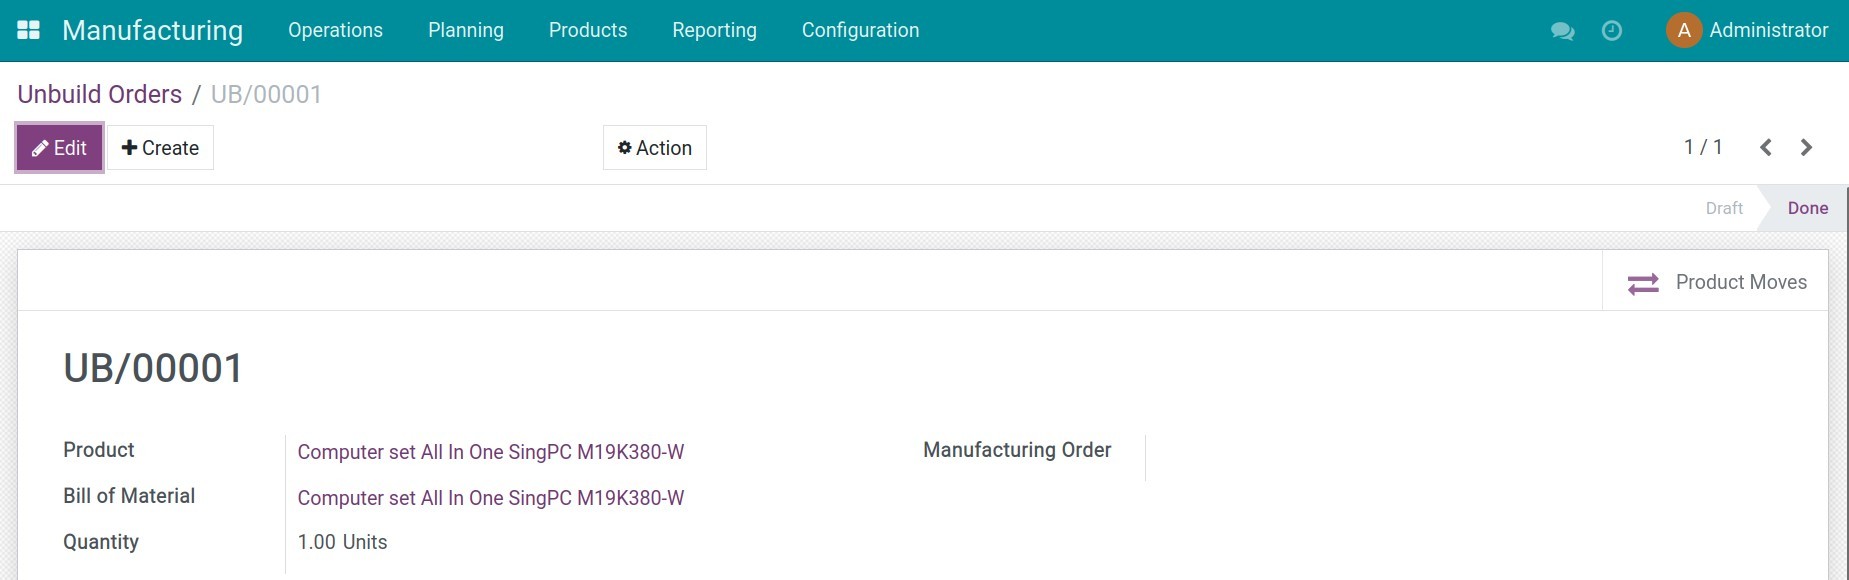Click the pencil icon on Edit button
This screenshot has width=1849, height=580.
41,147
